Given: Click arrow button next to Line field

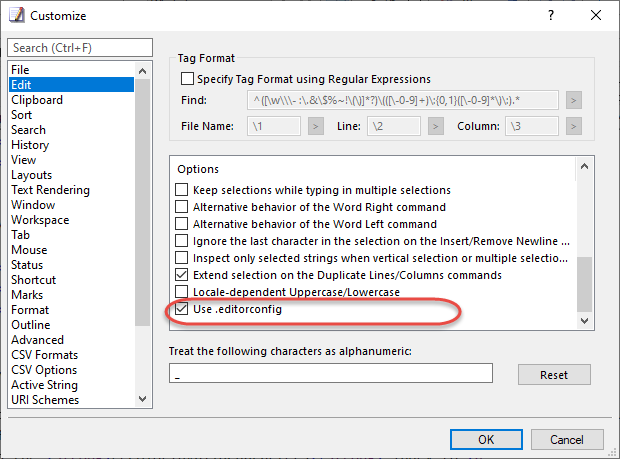Looking at the screenshot, I should coord(435,126).
